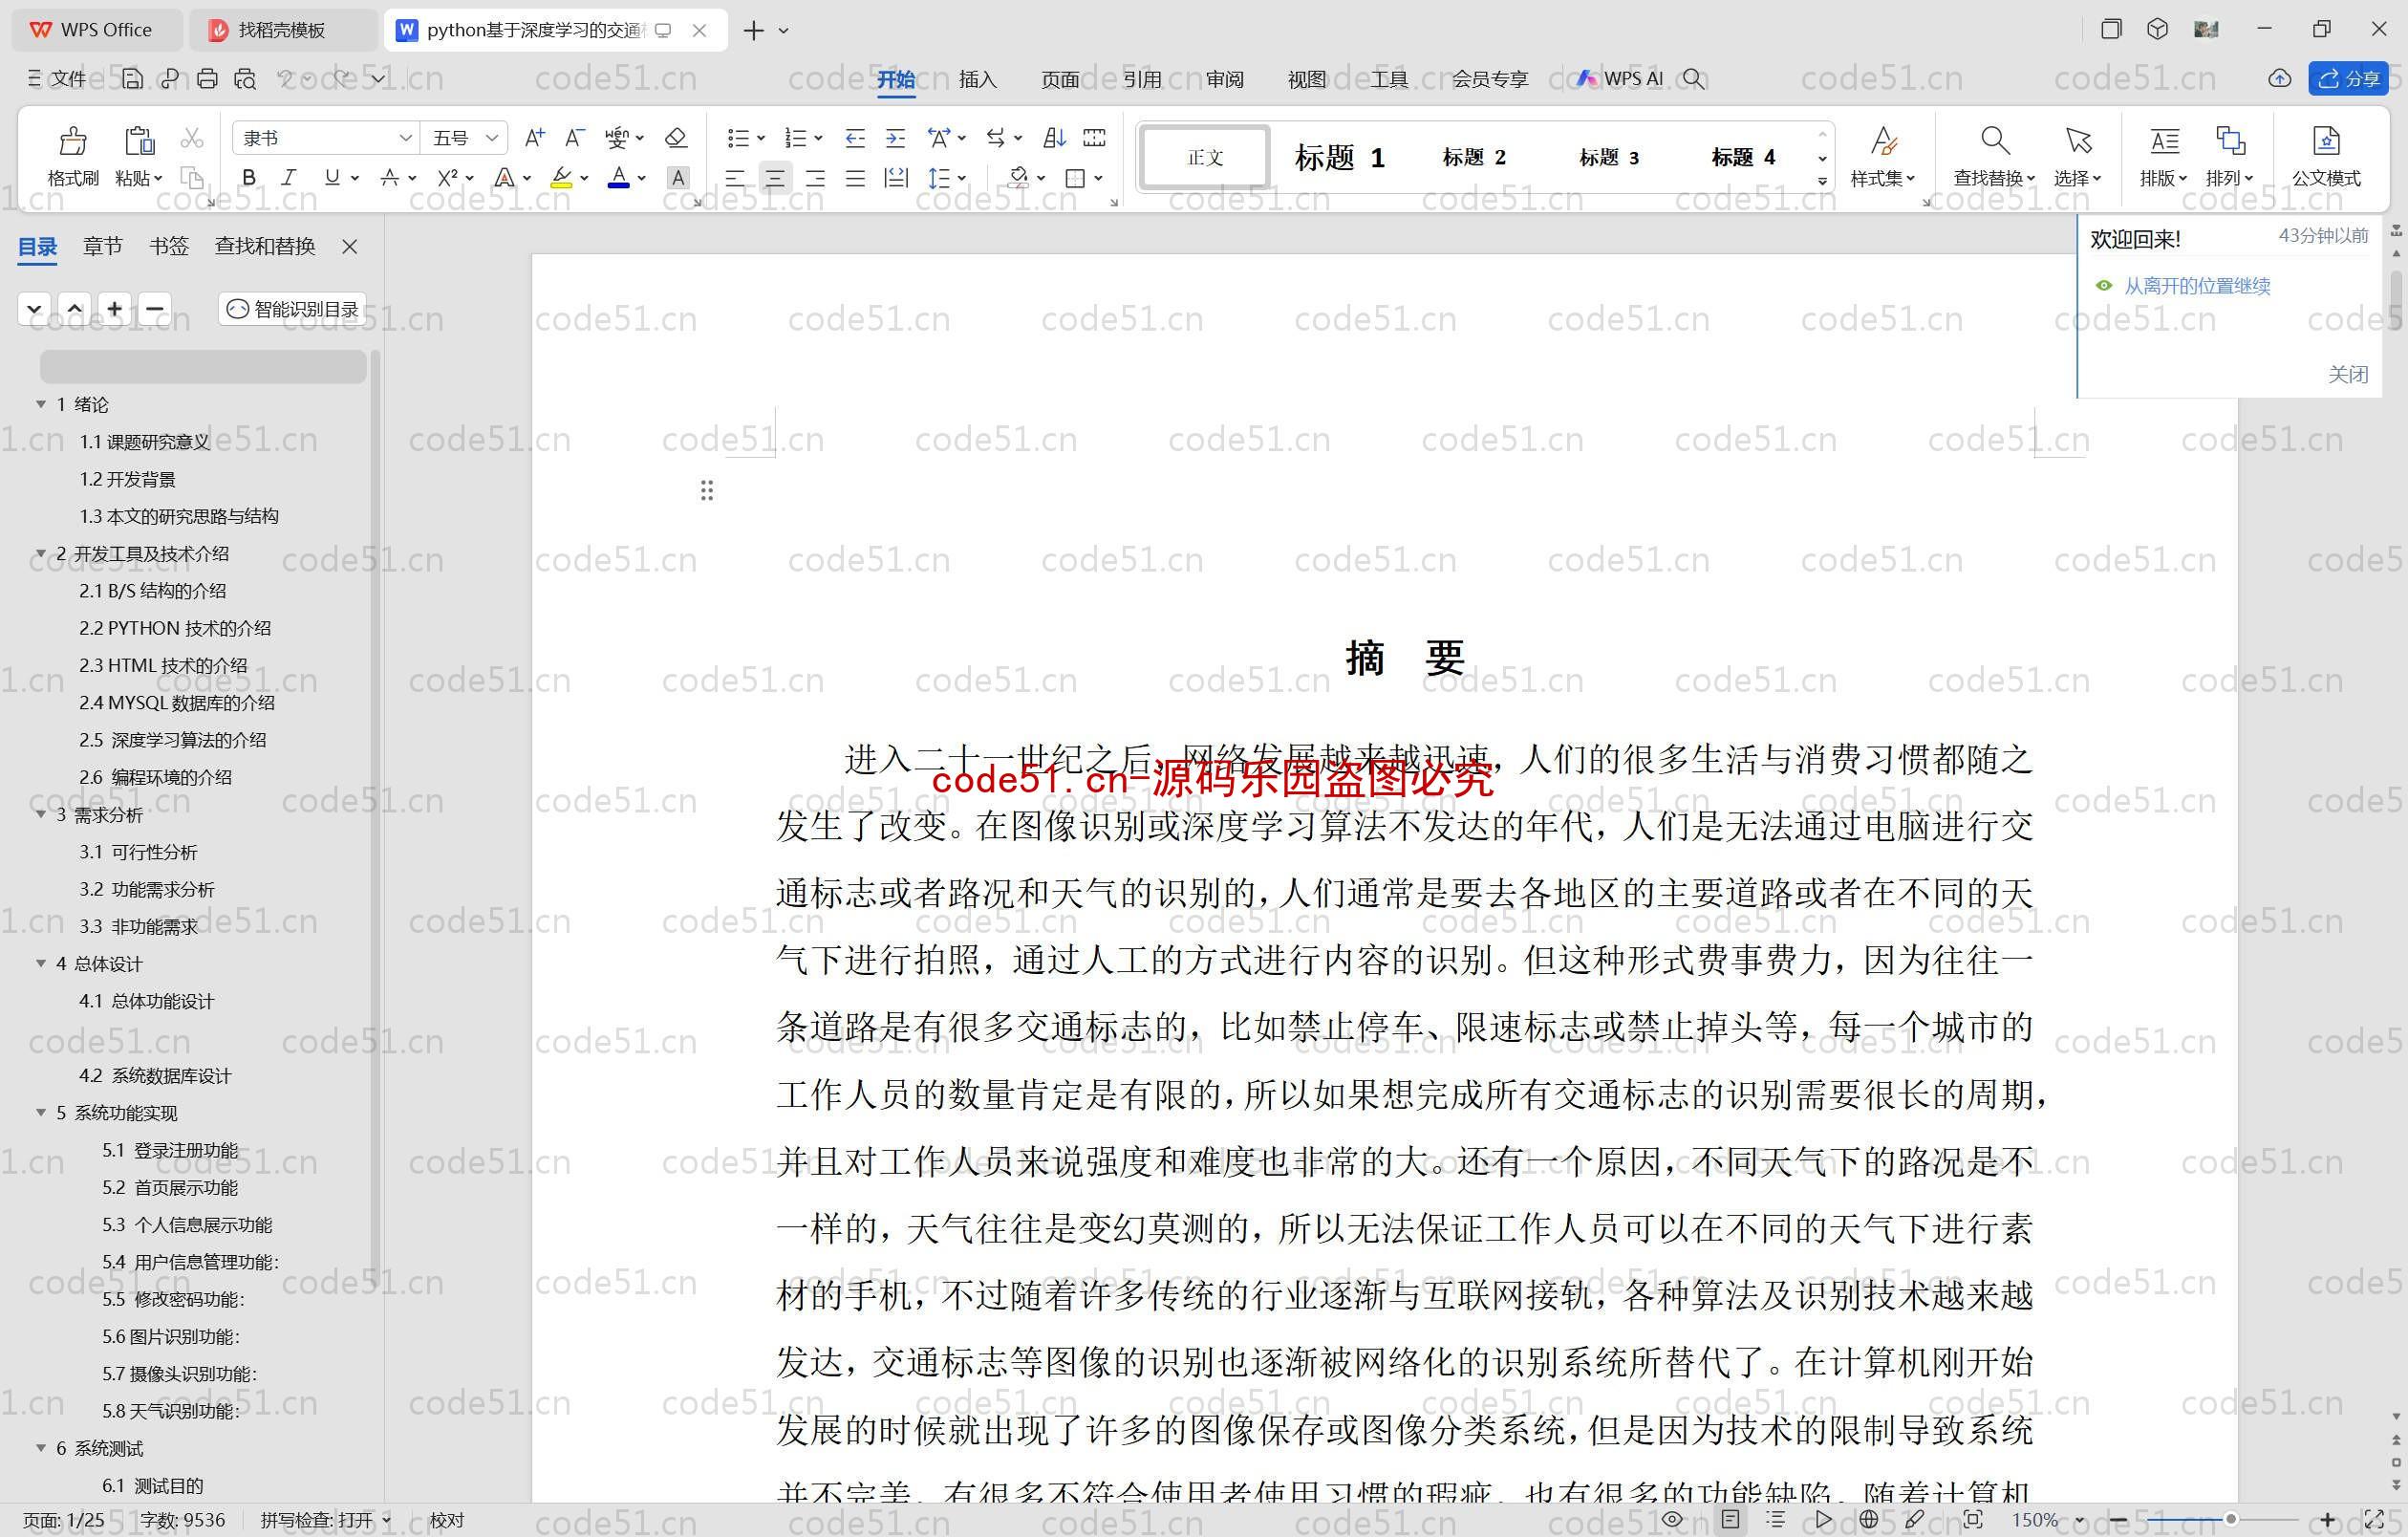Collapse the '1 绪论' outline node

tap(41, 404)
